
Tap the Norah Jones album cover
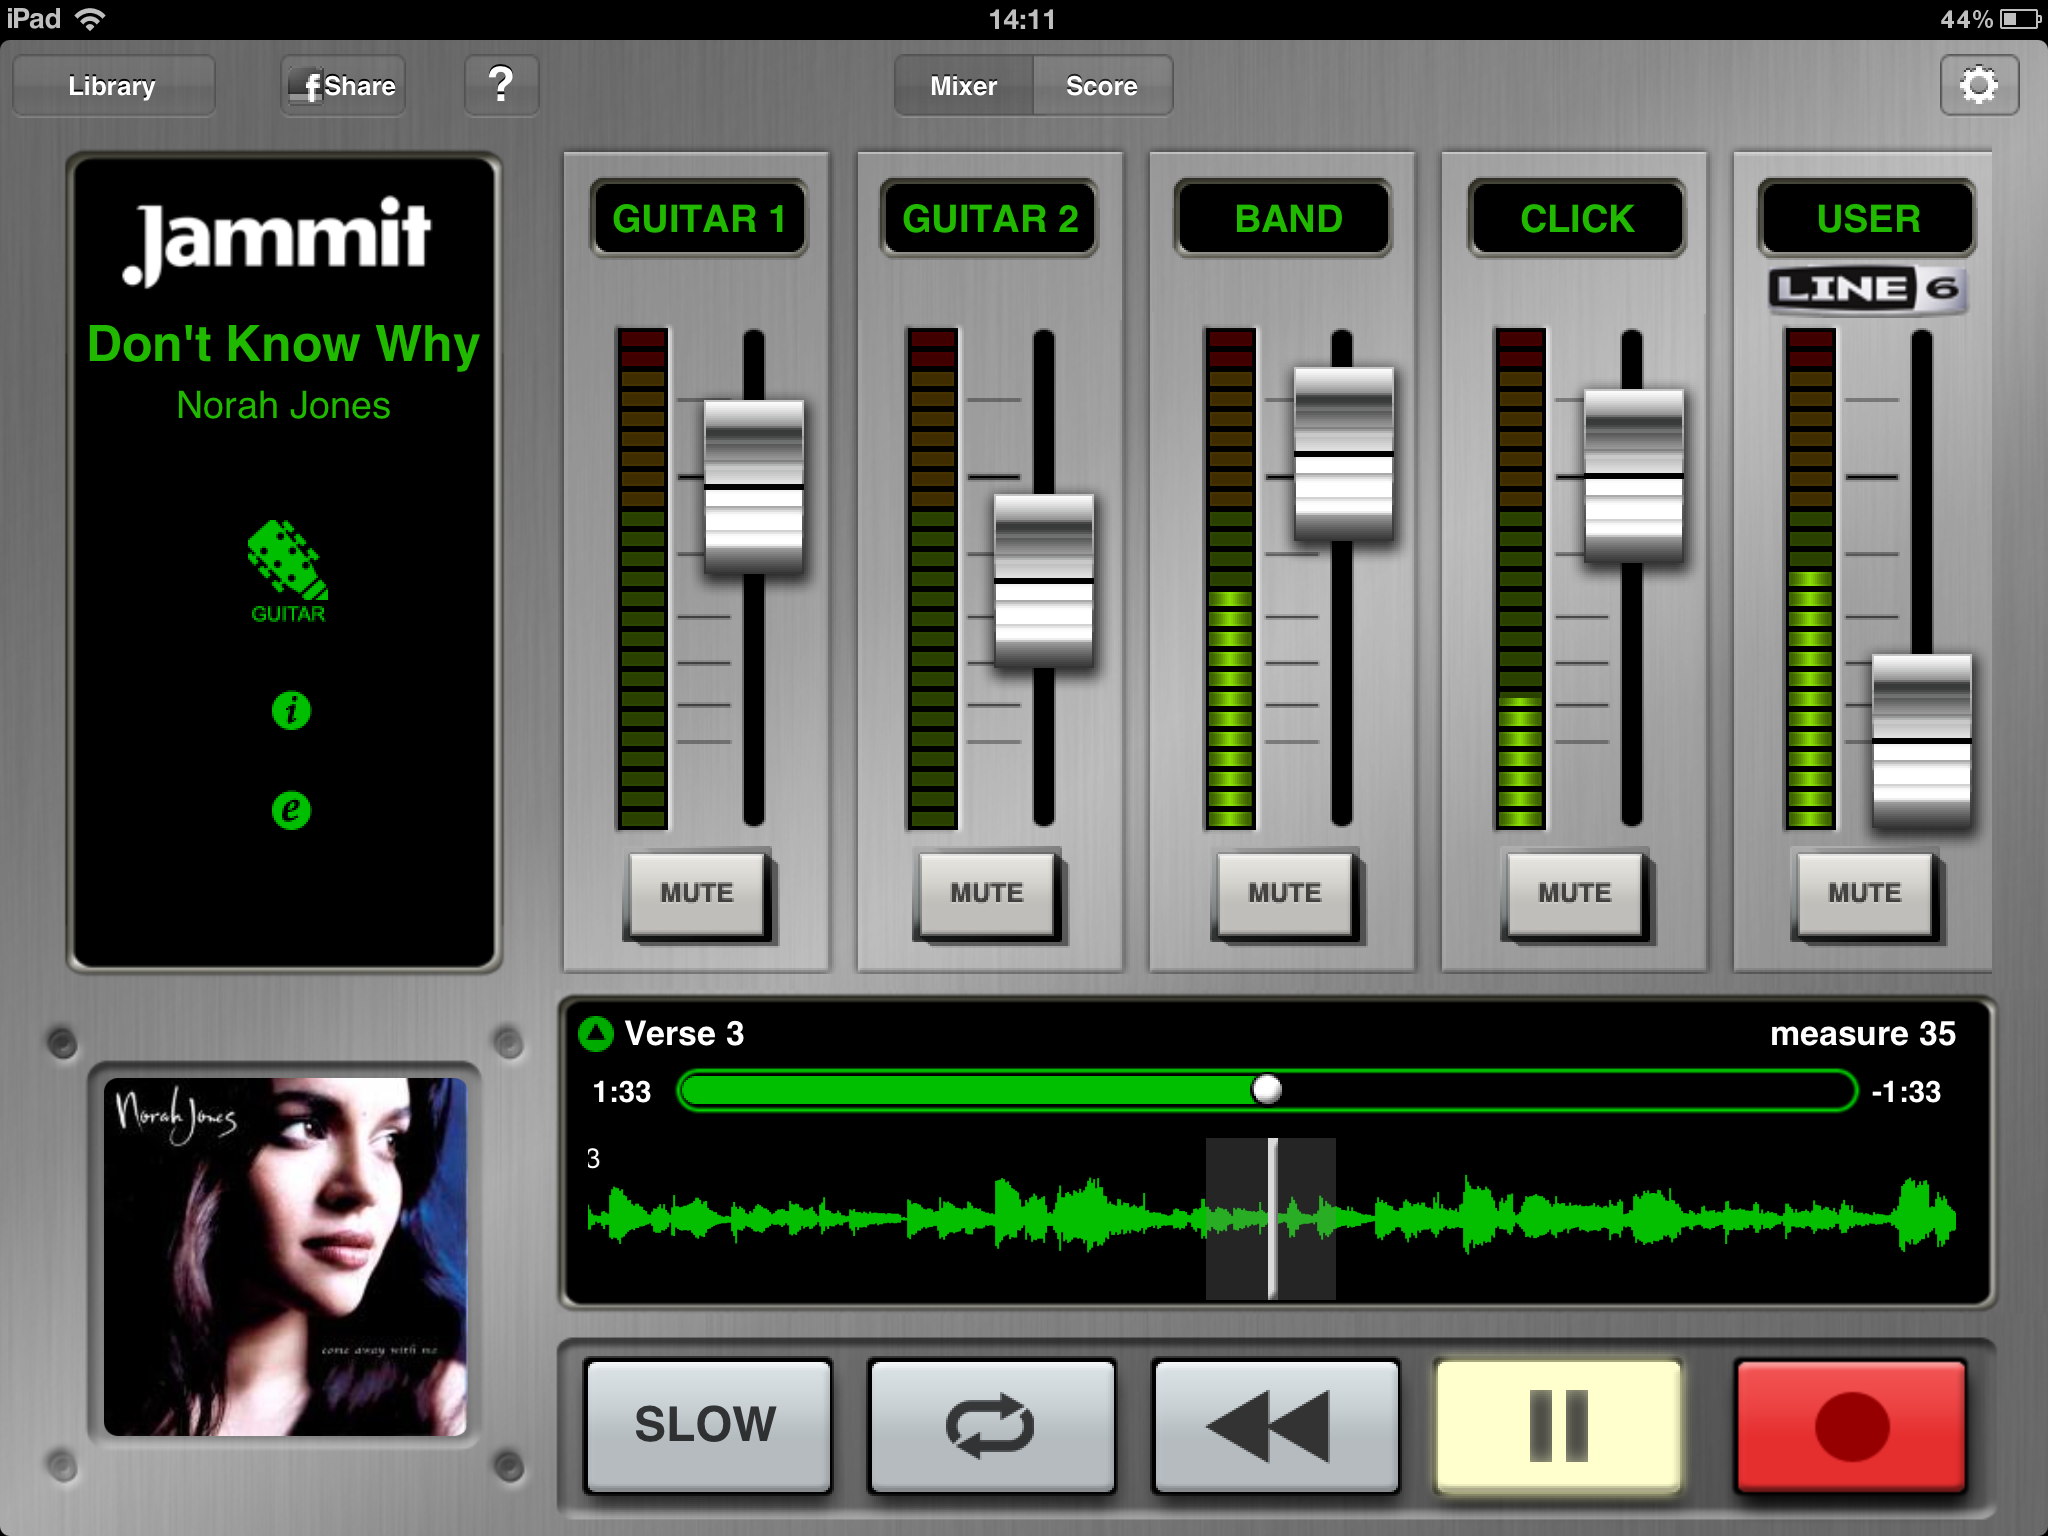(285, 1257)
